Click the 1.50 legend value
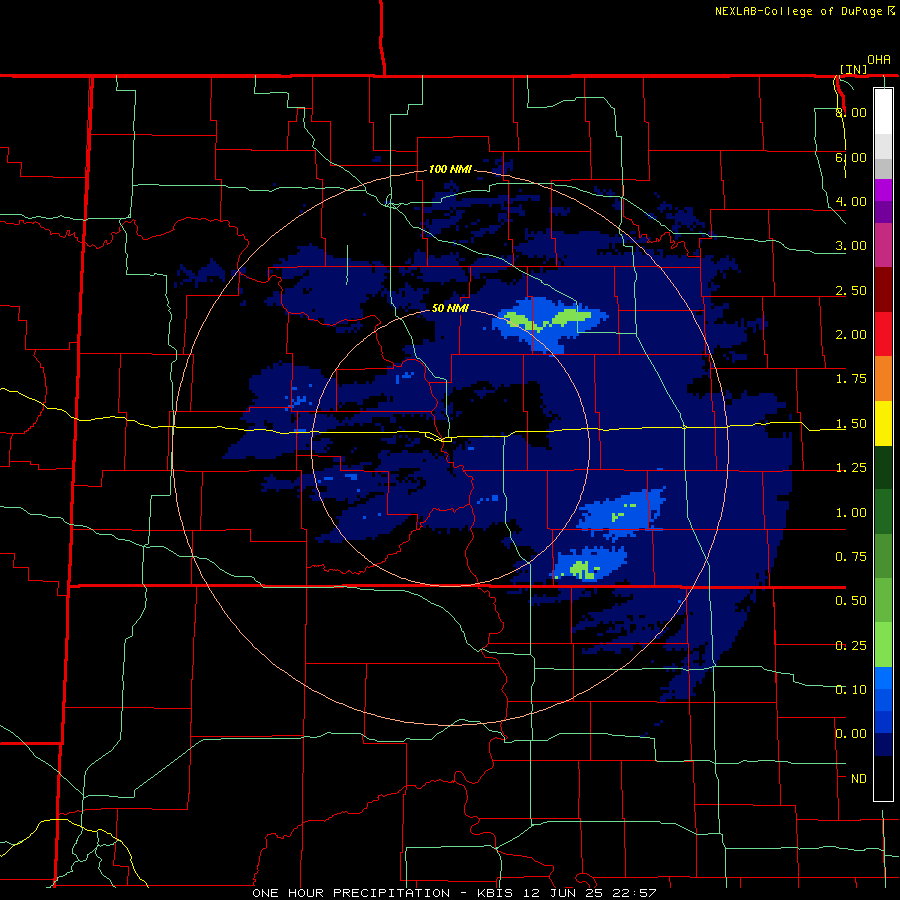 click(851, 424)
